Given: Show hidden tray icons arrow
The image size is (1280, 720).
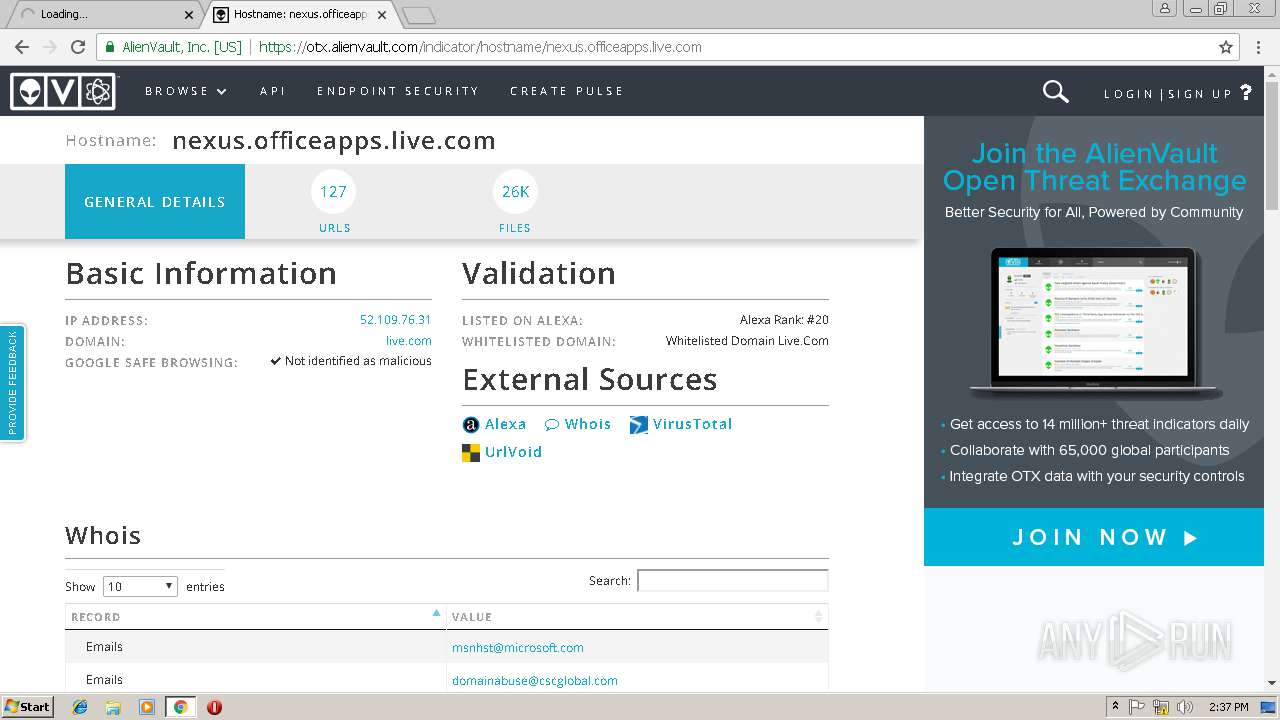Looking at the screenshot, I should 1115,707.
